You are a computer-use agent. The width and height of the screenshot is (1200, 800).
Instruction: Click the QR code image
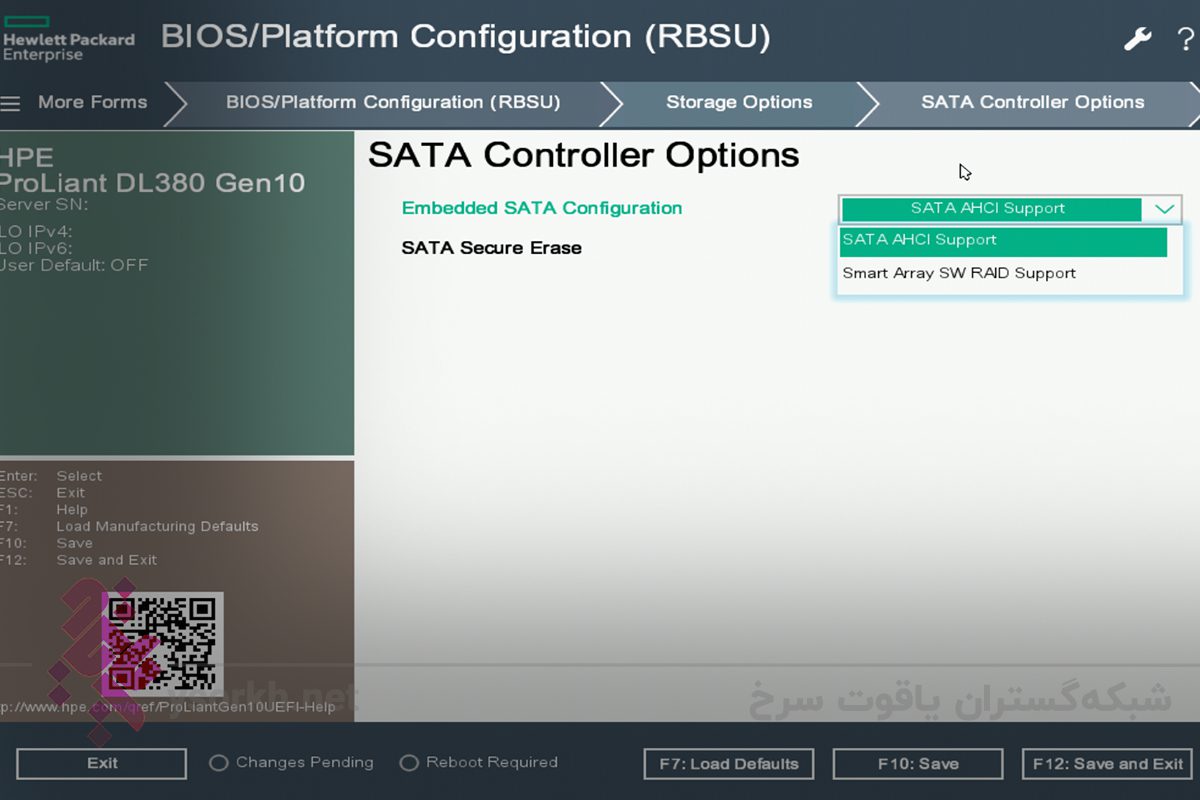[x=162, y=644]
